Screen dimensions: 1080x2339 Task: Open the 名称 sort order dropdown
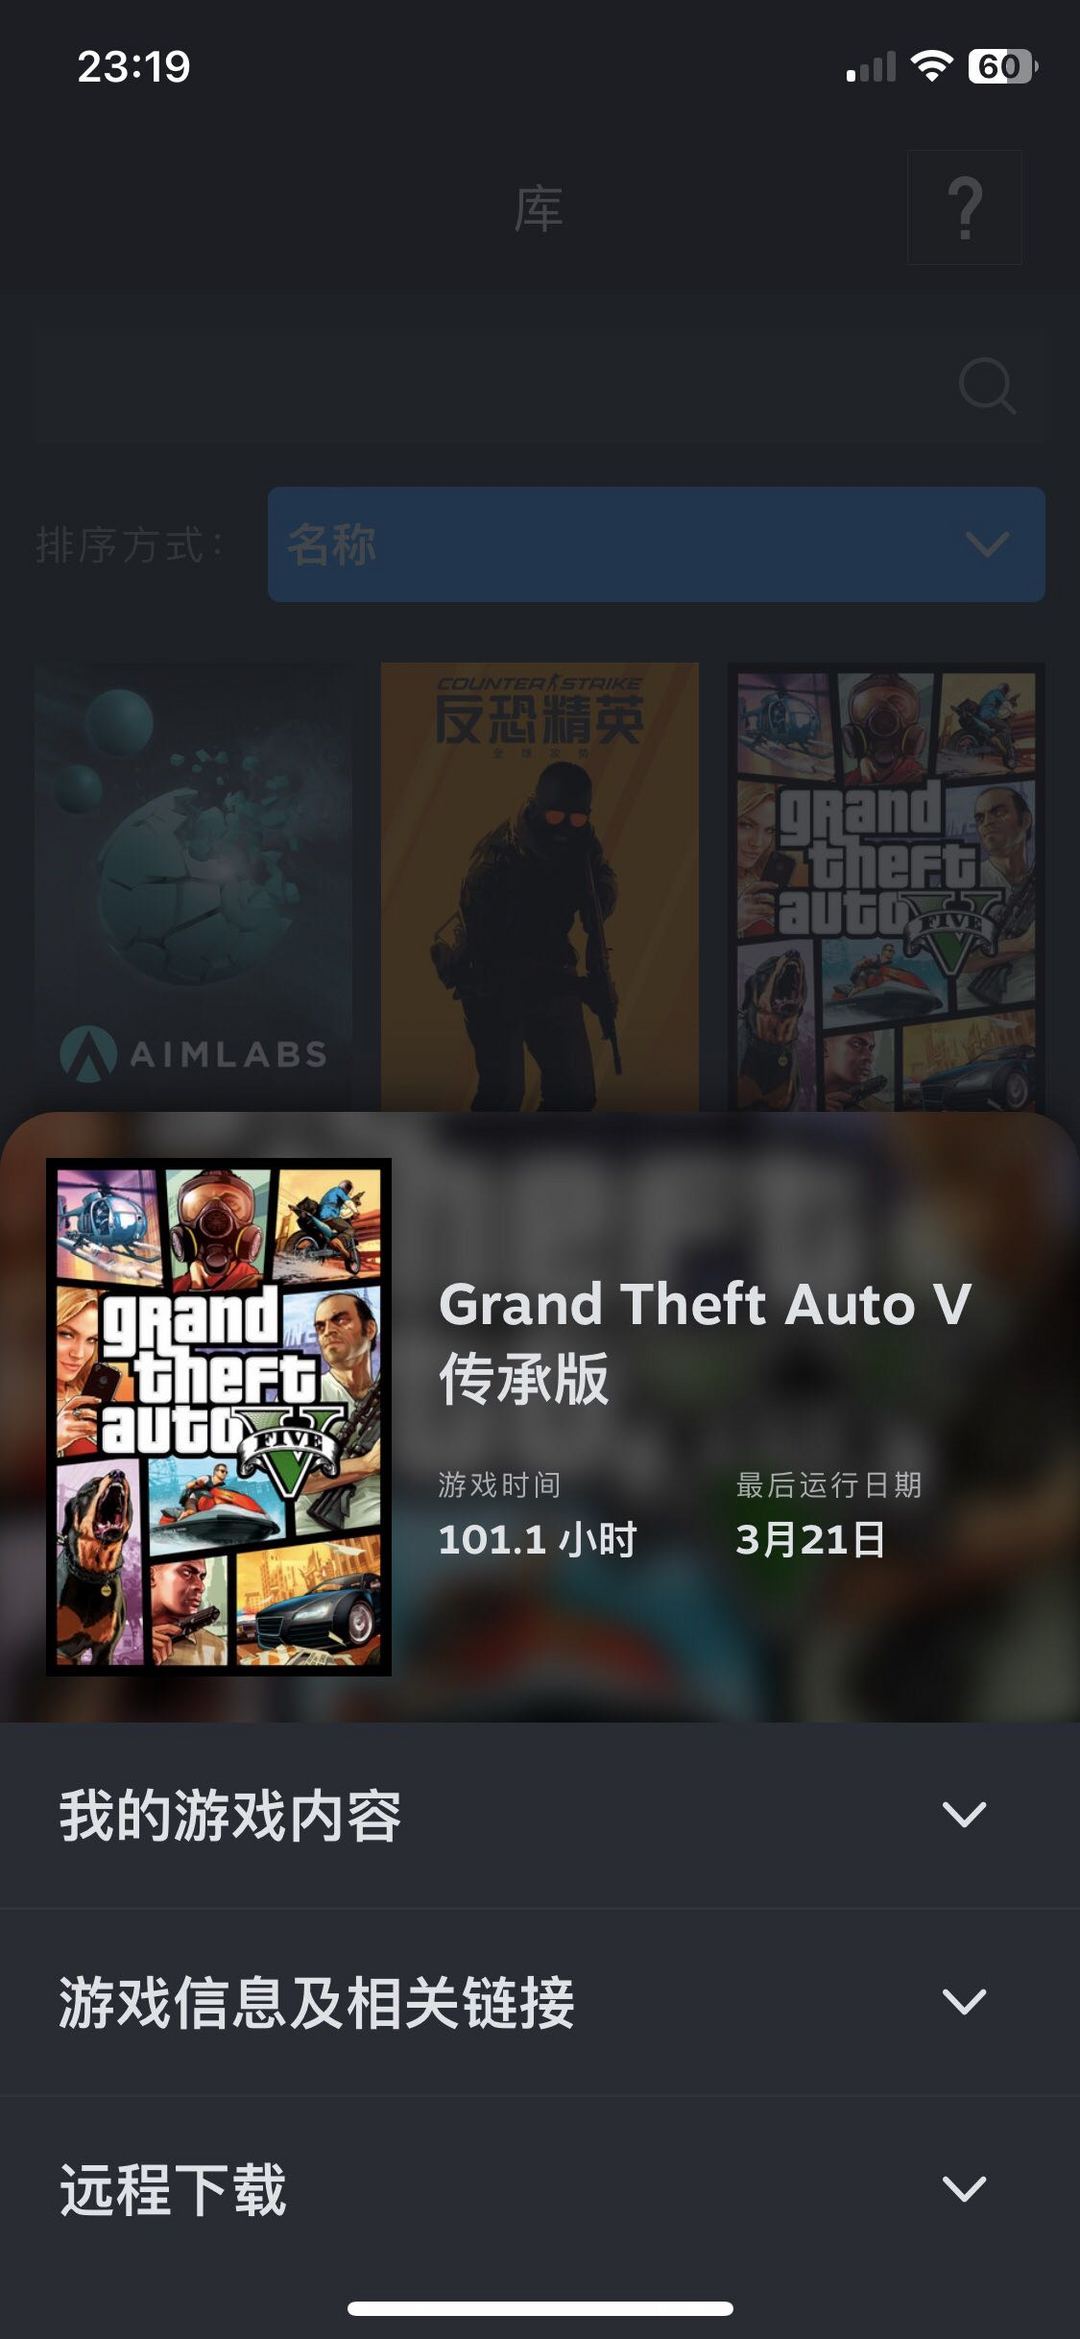point(656,544)
